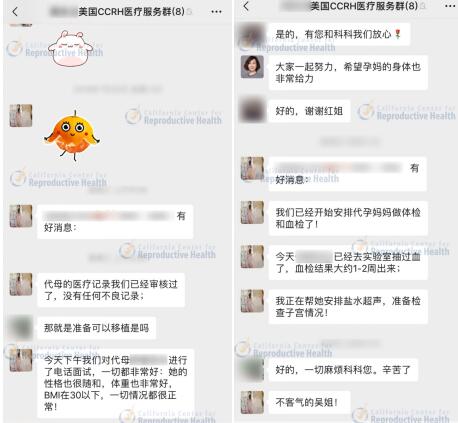Tap the orange cartoon sticker
The image size is (458, 423).
coord(72,136)
